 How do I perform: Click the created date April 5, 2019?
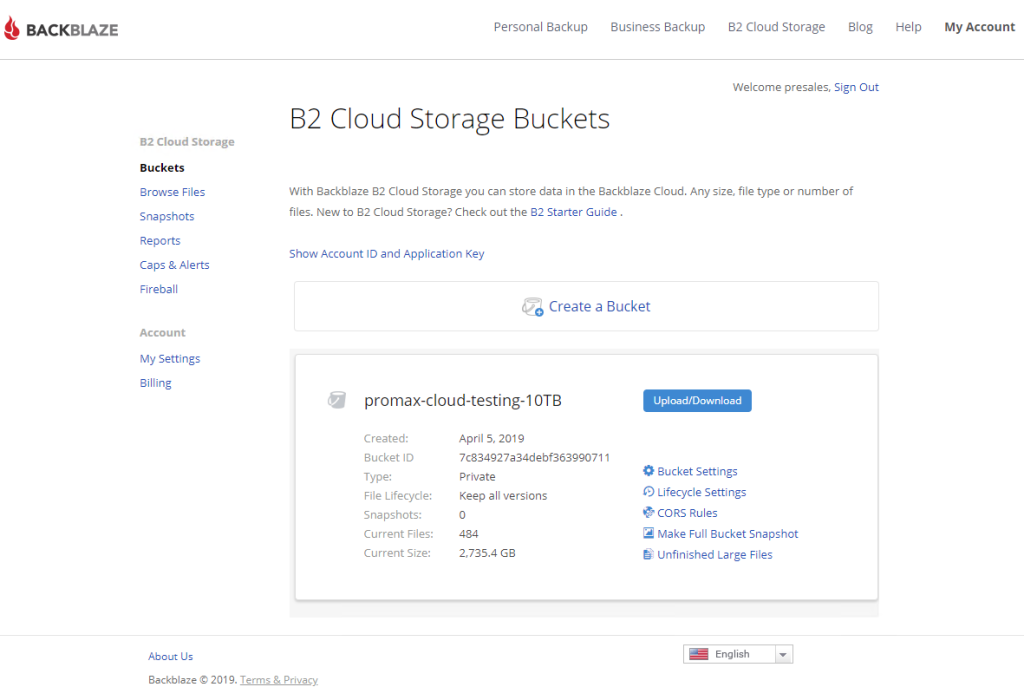(492, 438)
